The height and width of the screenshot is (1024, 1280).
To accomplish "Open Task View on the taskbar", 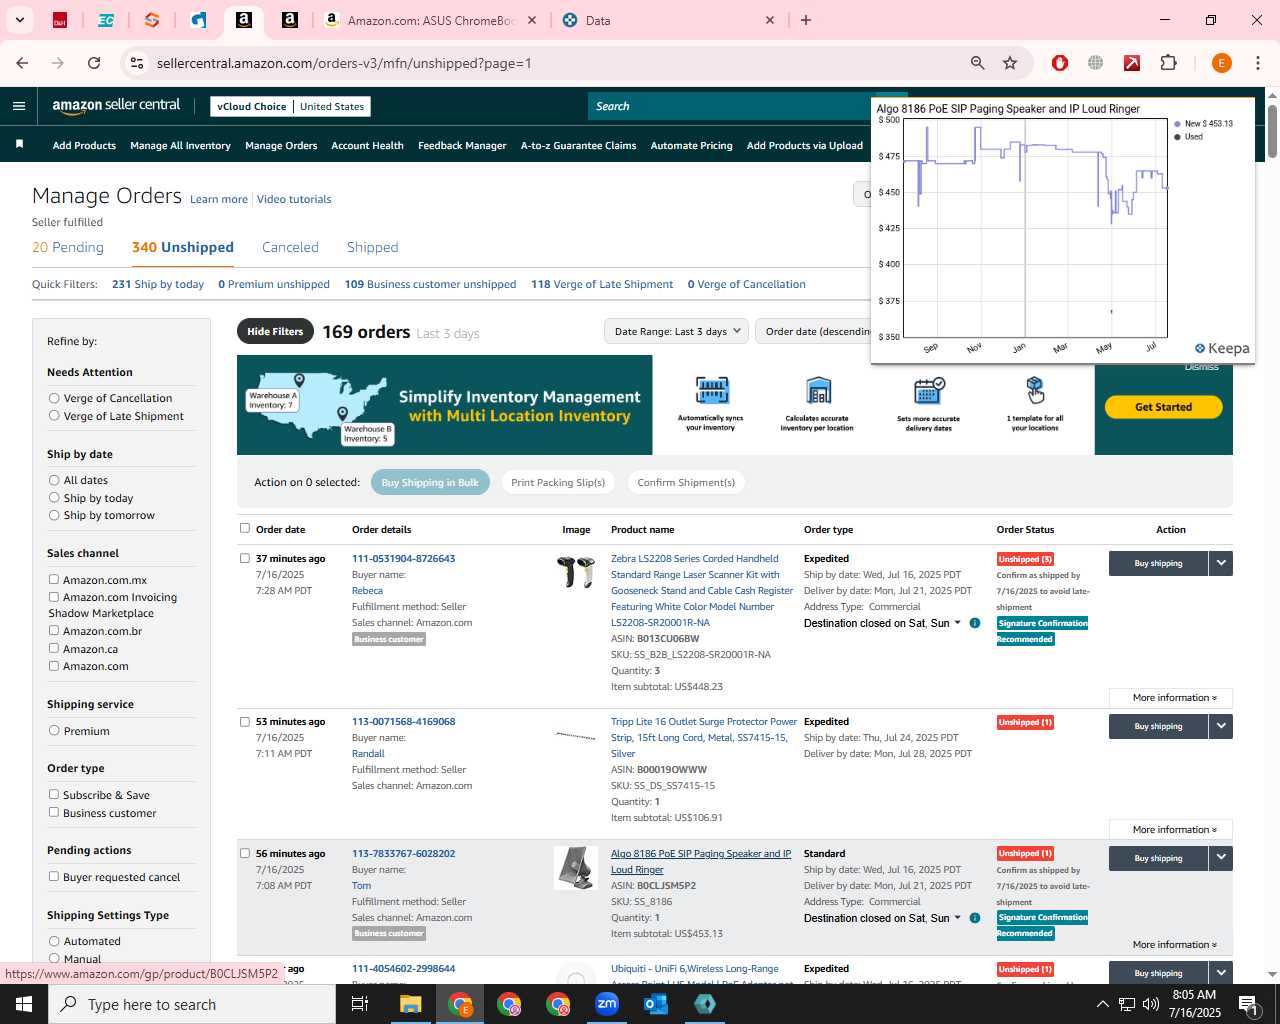I will [x=360, y=1004].
